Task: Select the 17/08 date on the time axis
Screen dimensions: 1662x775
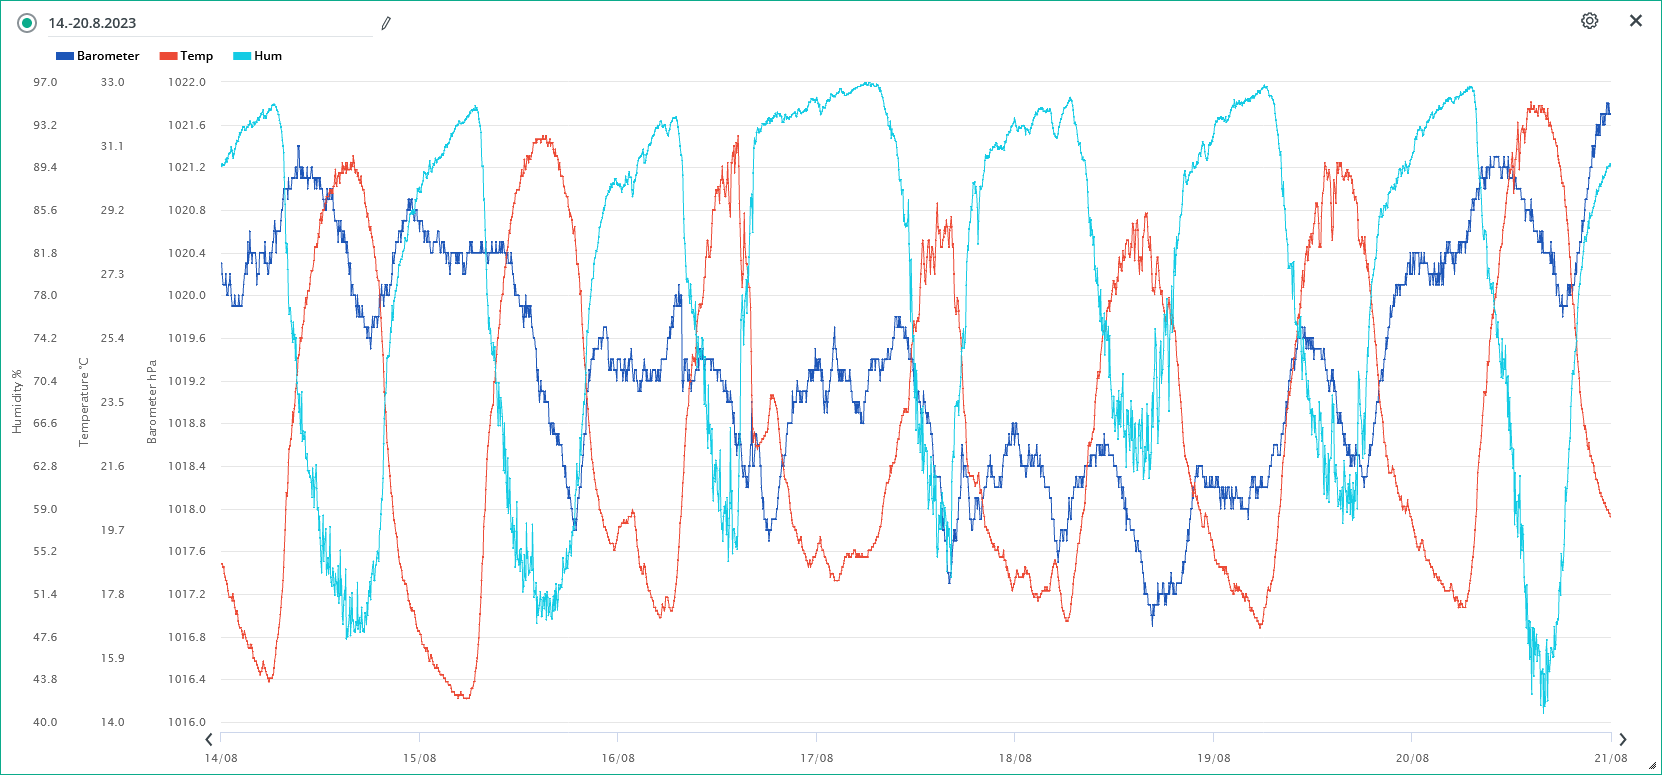Action: pyautogui.click(x=816, y=758)
